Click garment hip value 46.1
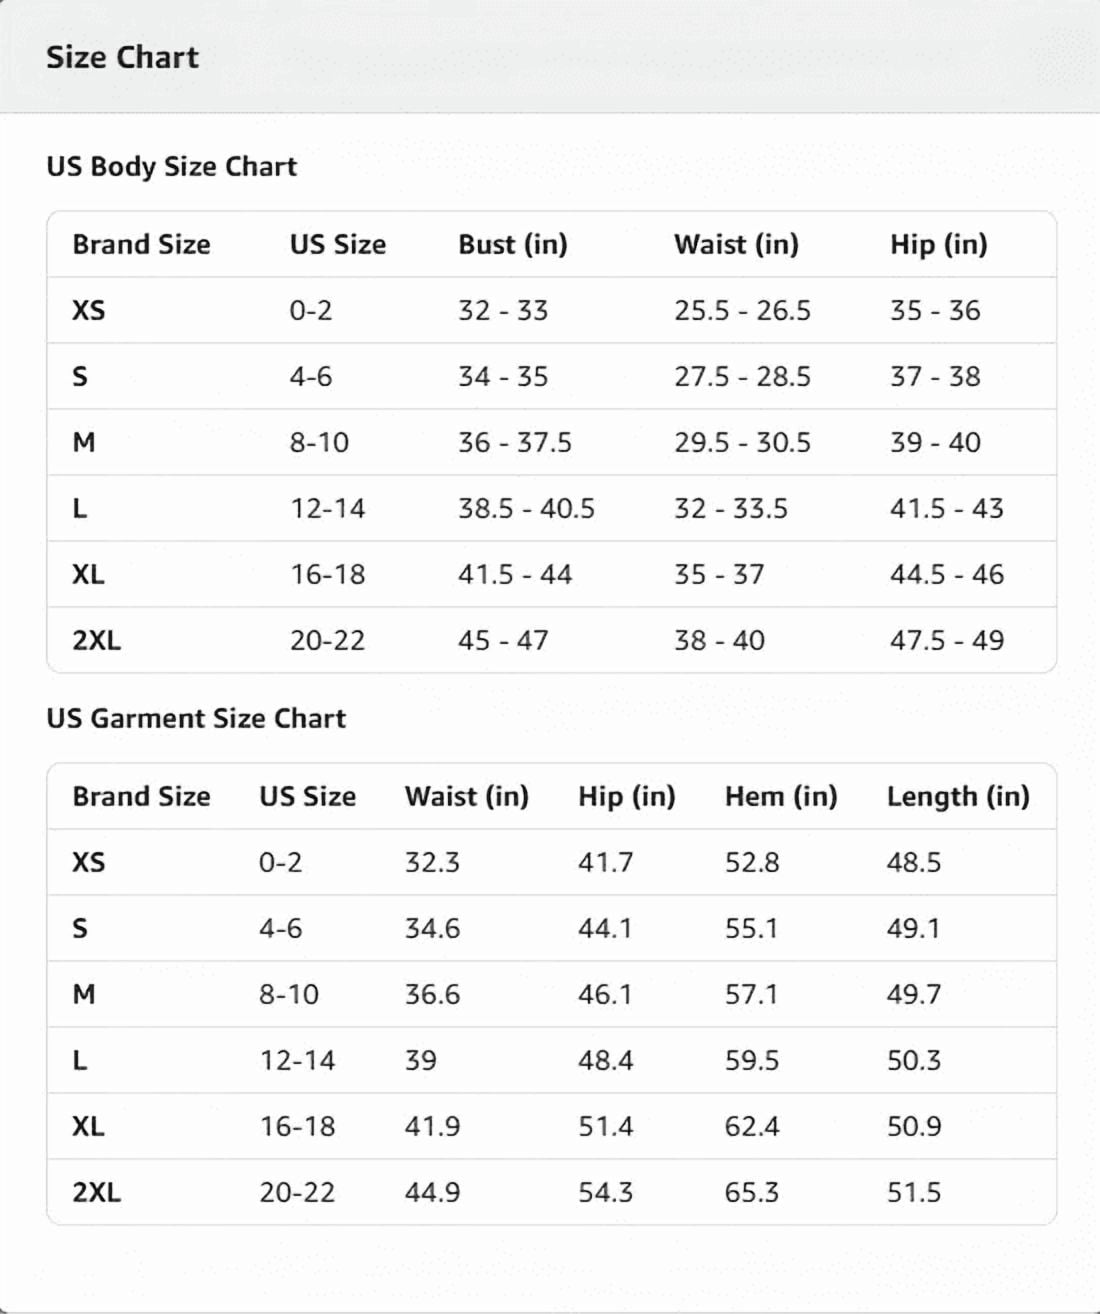This screenshot has width=1100, height=1314. coord(605,994)
